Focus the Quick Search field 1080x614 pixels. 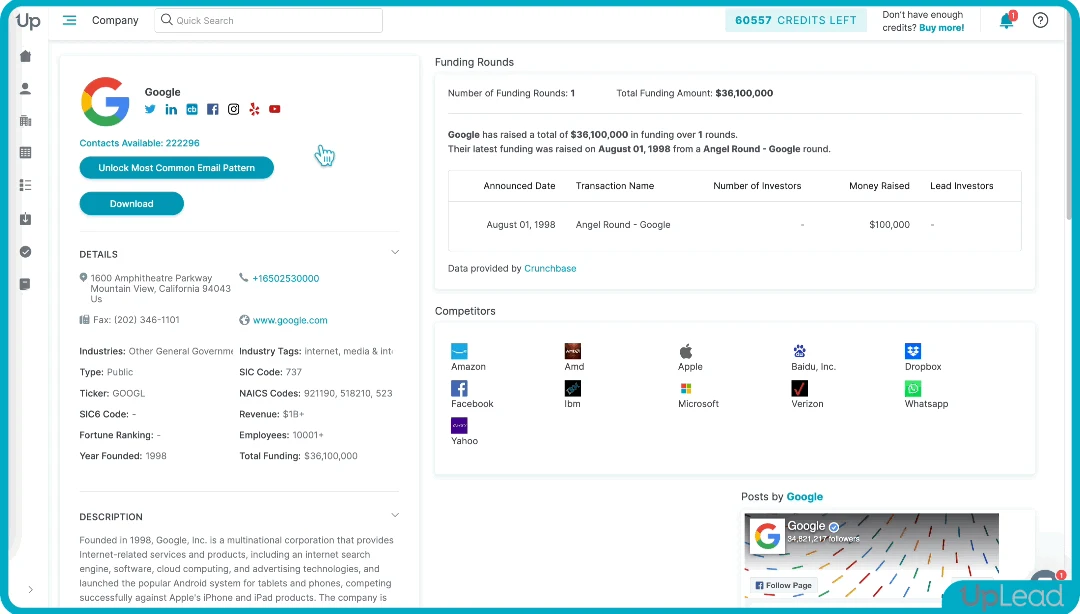point(269,20)
